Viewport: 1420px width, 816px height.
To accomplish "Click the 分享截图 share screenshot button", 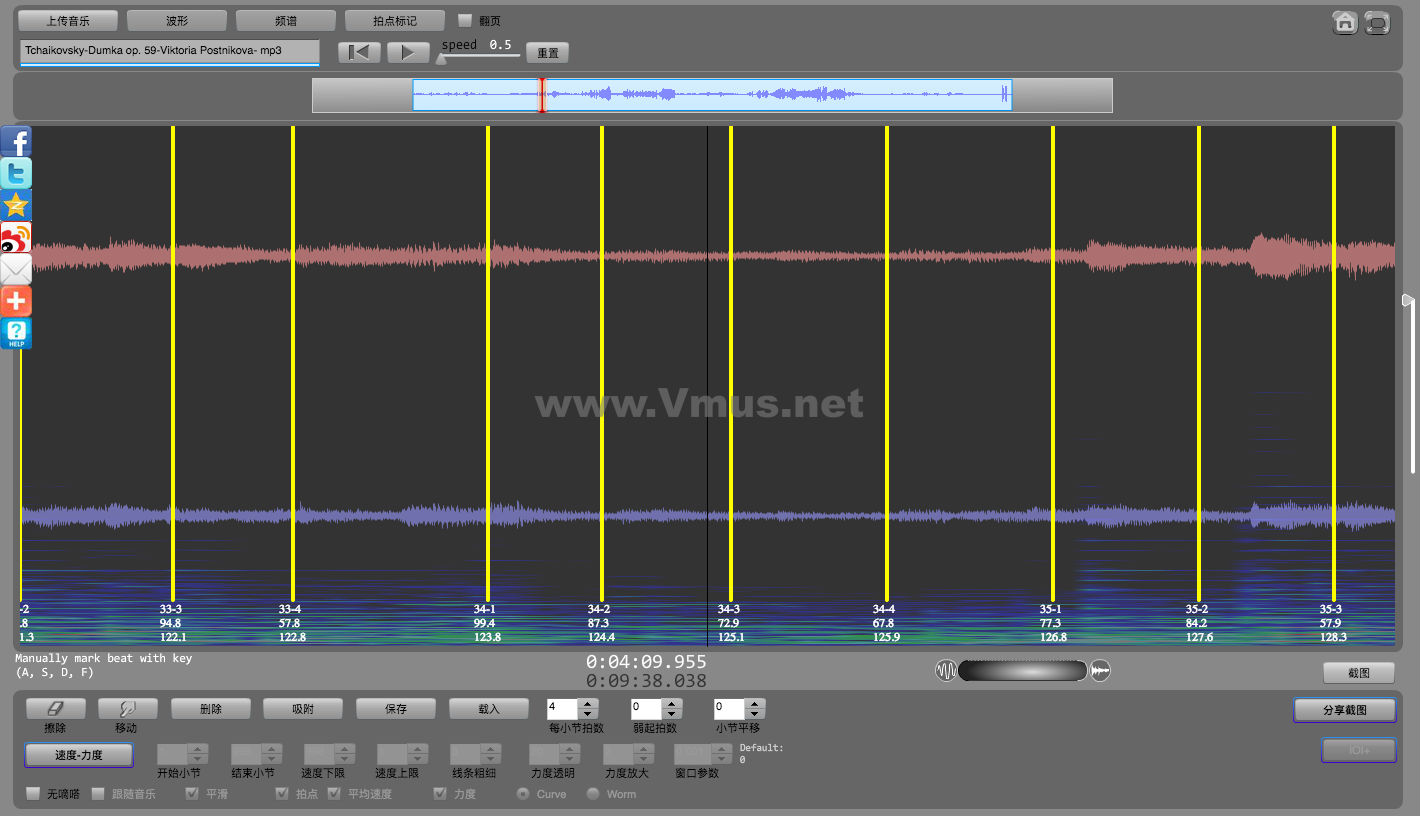I will (x=1344, y=710).
